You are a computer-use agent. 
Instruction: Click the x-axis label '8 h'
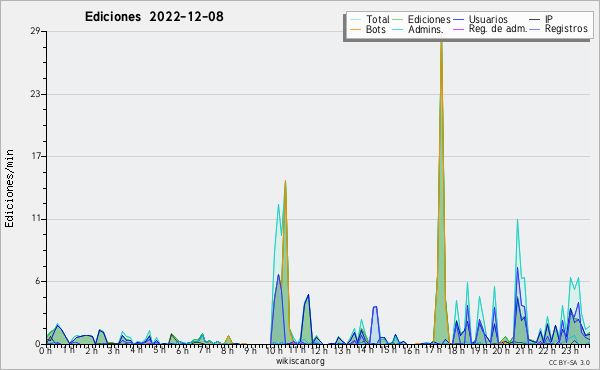(227, 351)
